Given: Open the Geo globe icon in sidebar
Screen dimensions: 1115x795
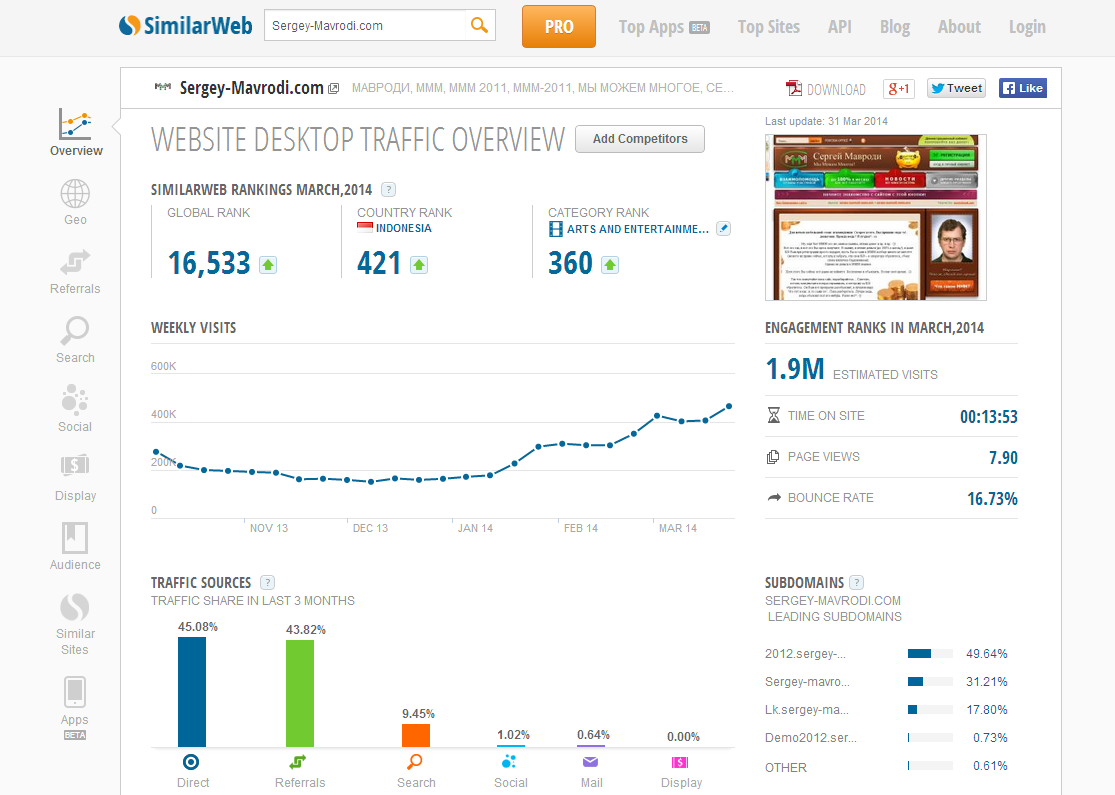Looking at the screenshot, I should [x=75, y=194].
